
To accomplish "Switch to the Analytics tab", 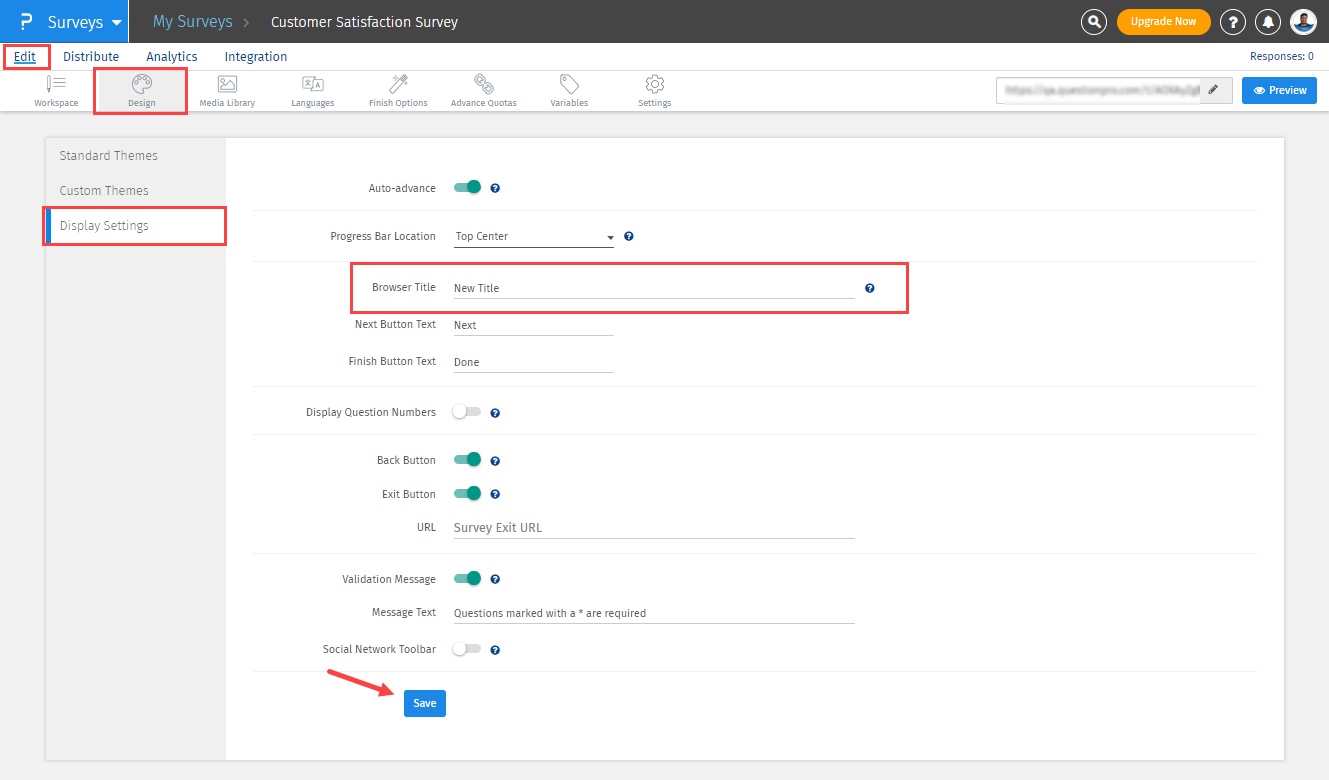I will coord(172,57).
